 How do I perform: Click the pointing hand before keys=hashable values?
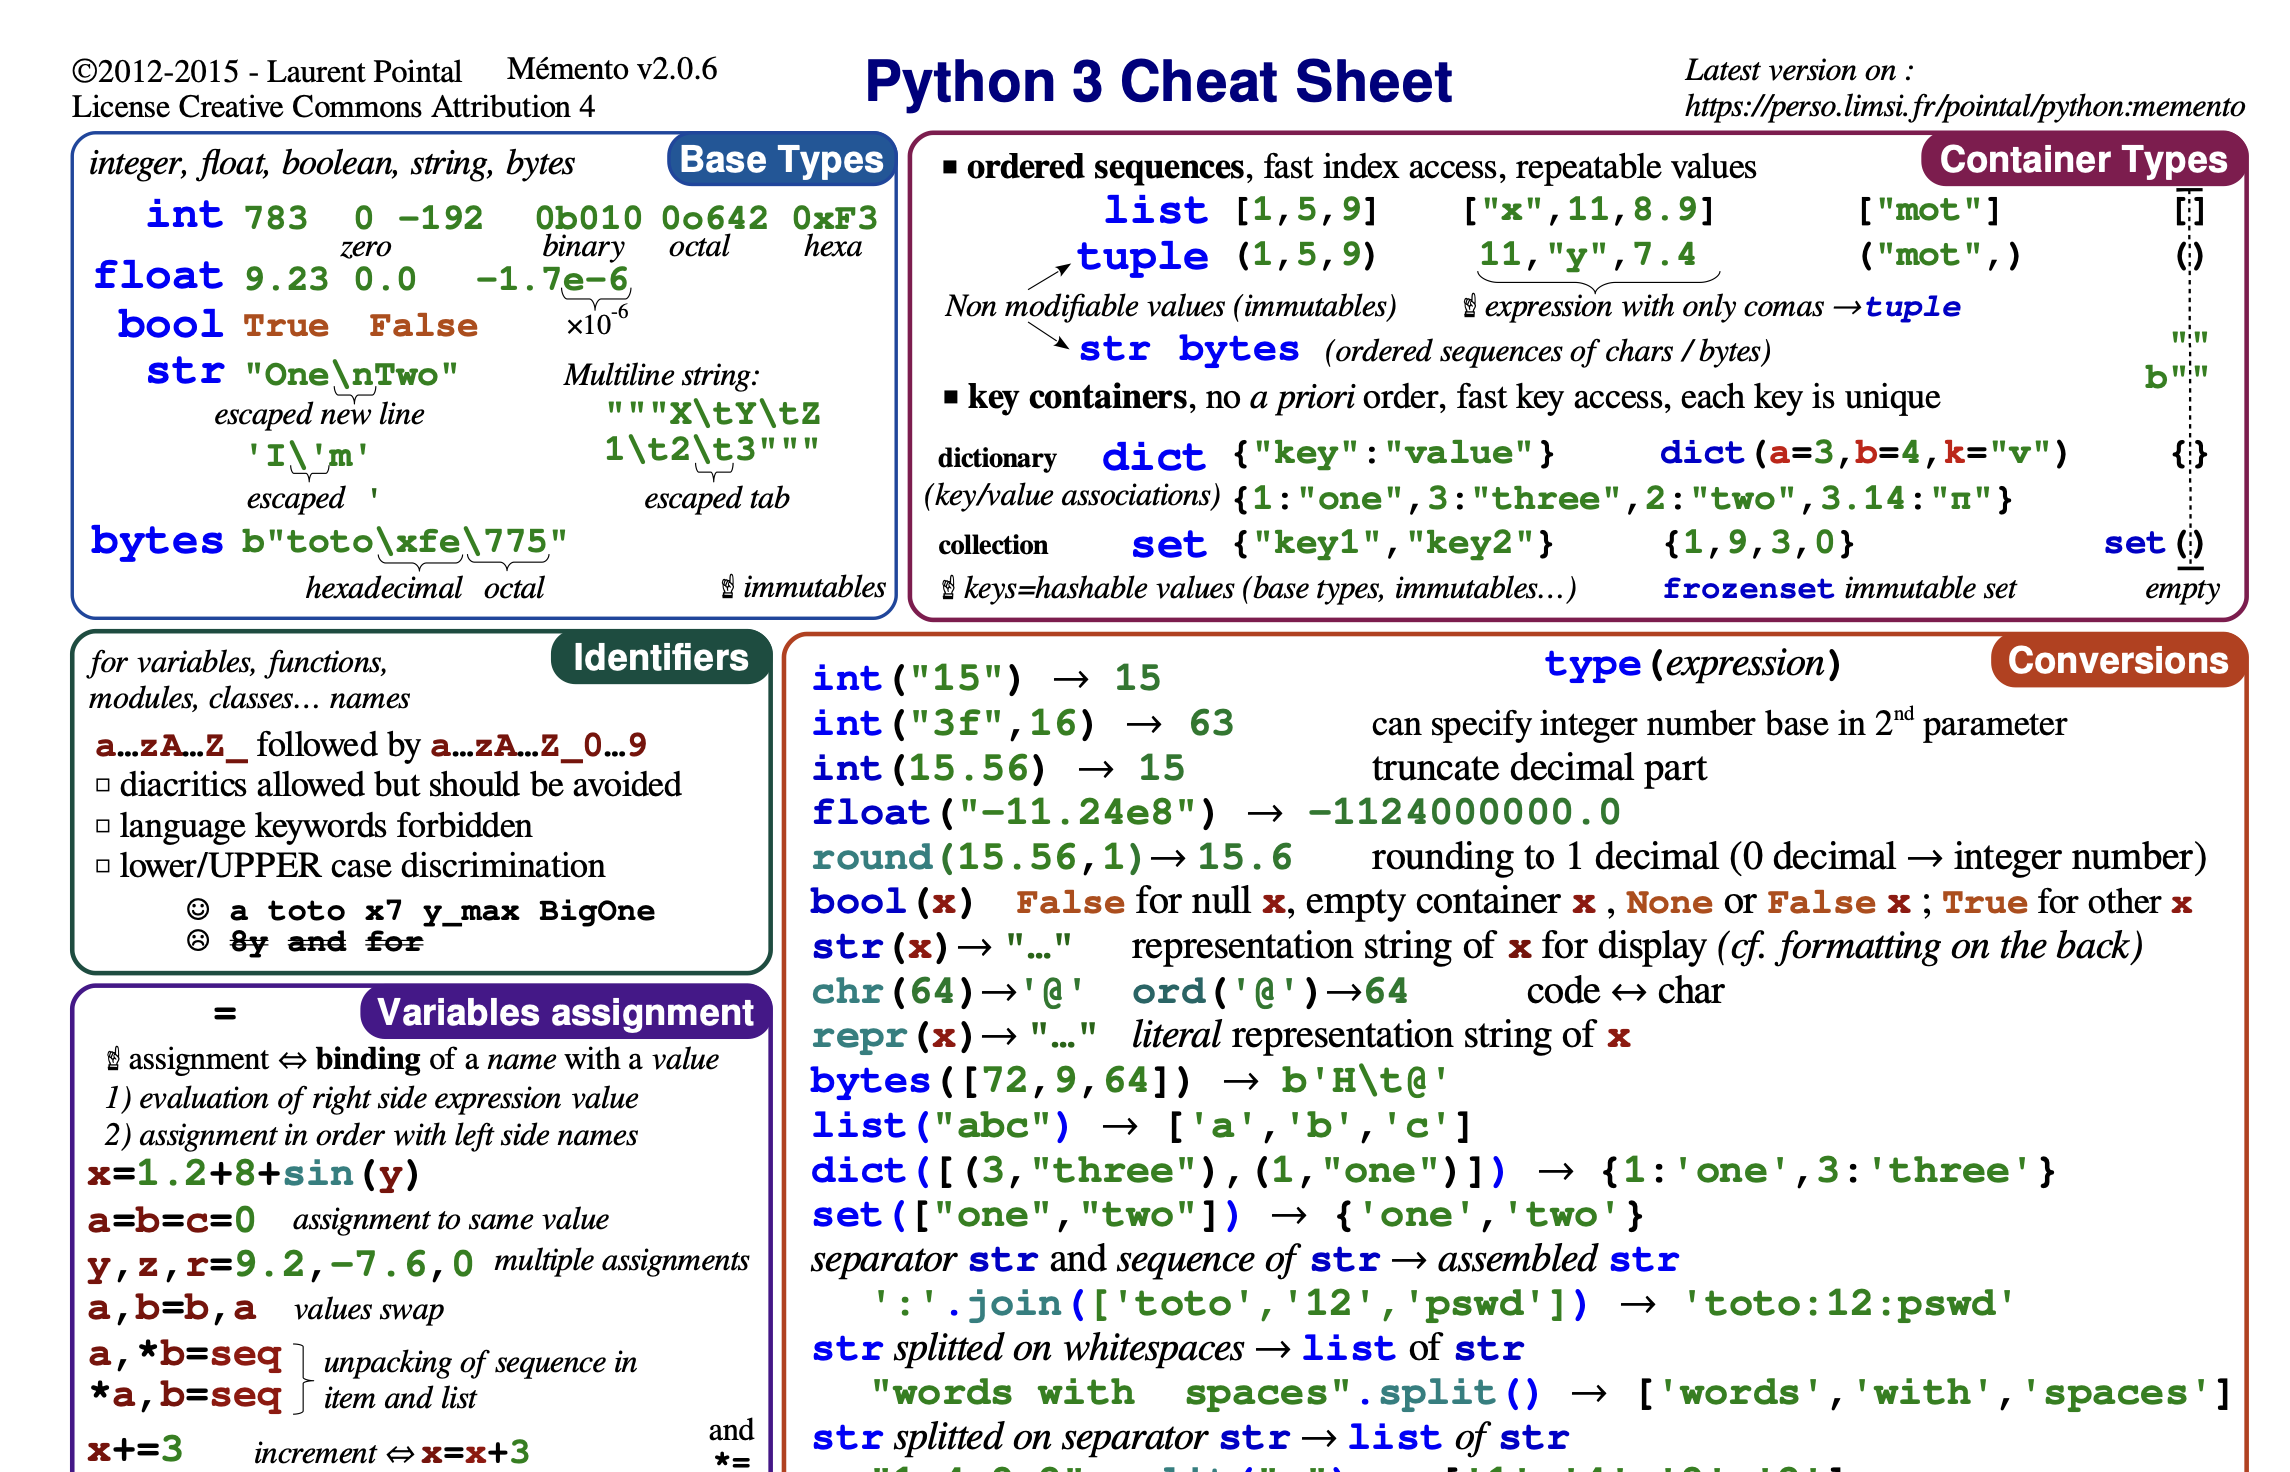(x=948, y=588)
